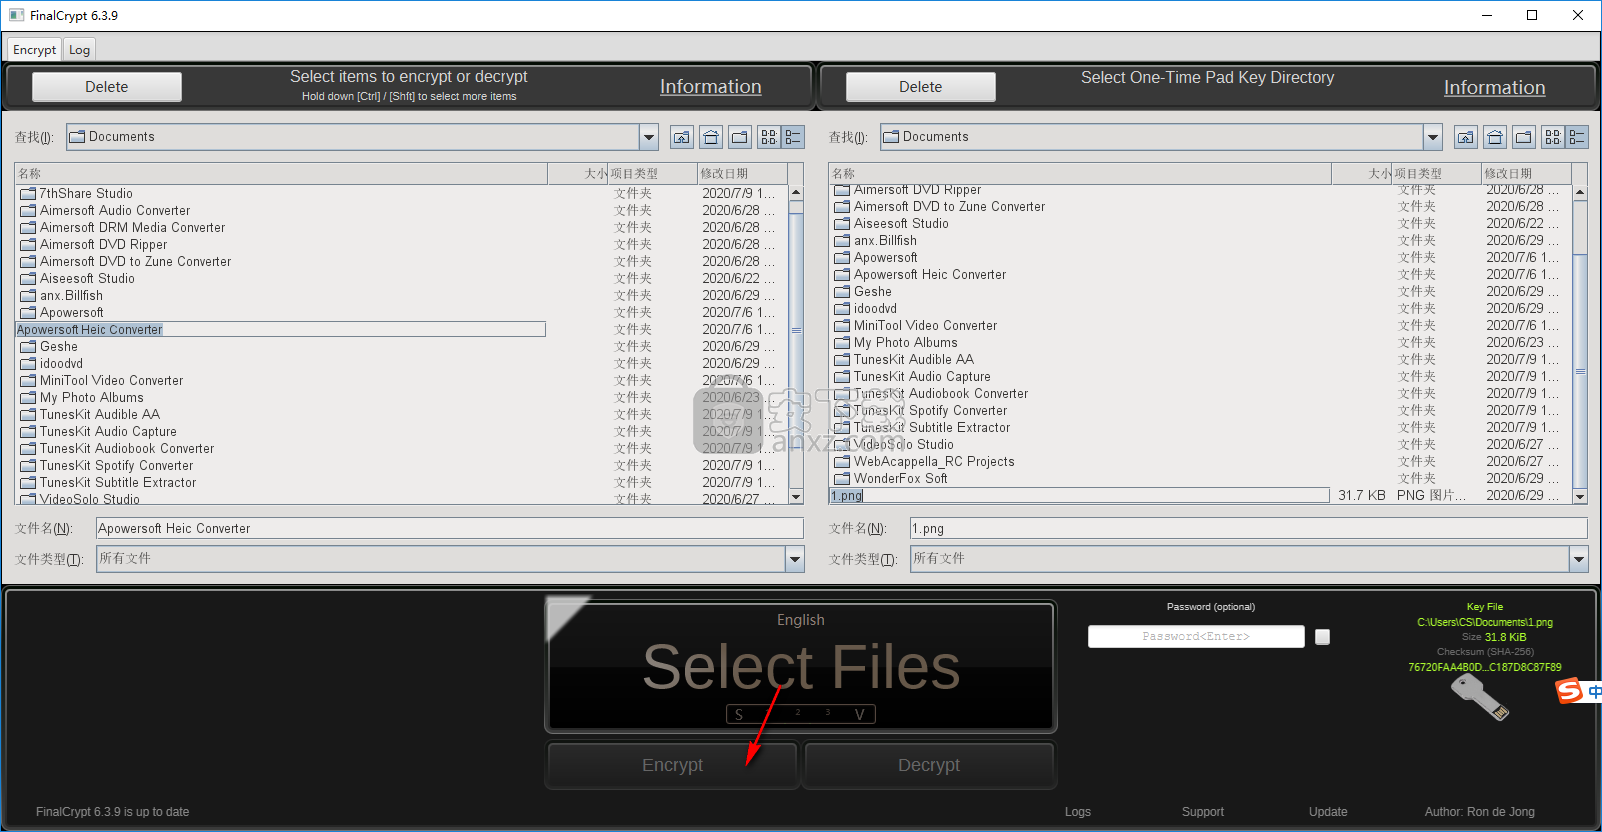Select idoodvd folder icon in left pane
Screen dimensions: 1602x832
click(28, 364)
